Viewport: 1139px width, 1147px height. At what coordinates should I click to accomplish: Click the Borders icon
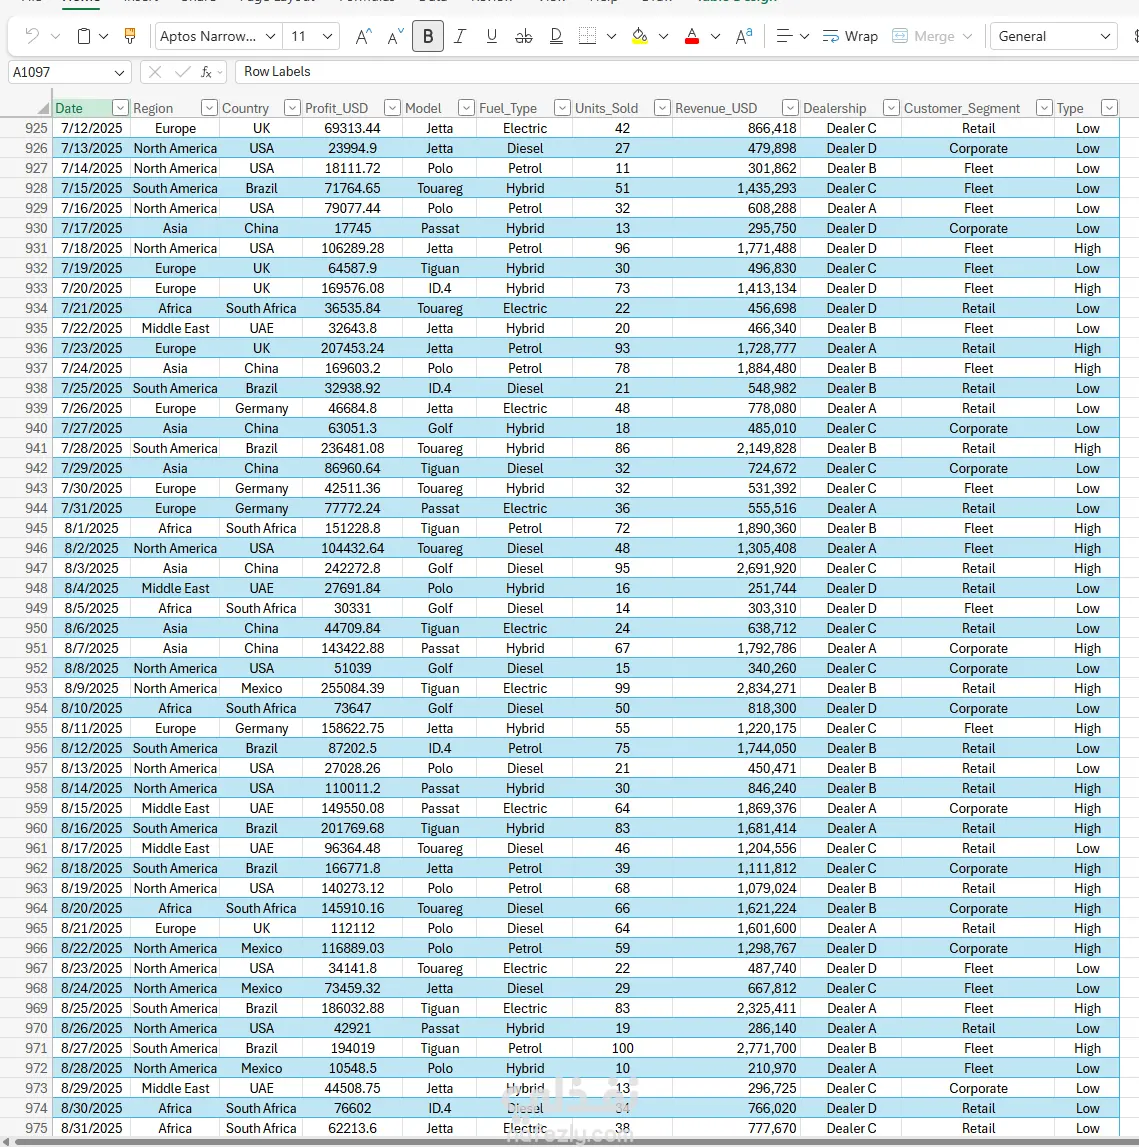tap(587, 36)
